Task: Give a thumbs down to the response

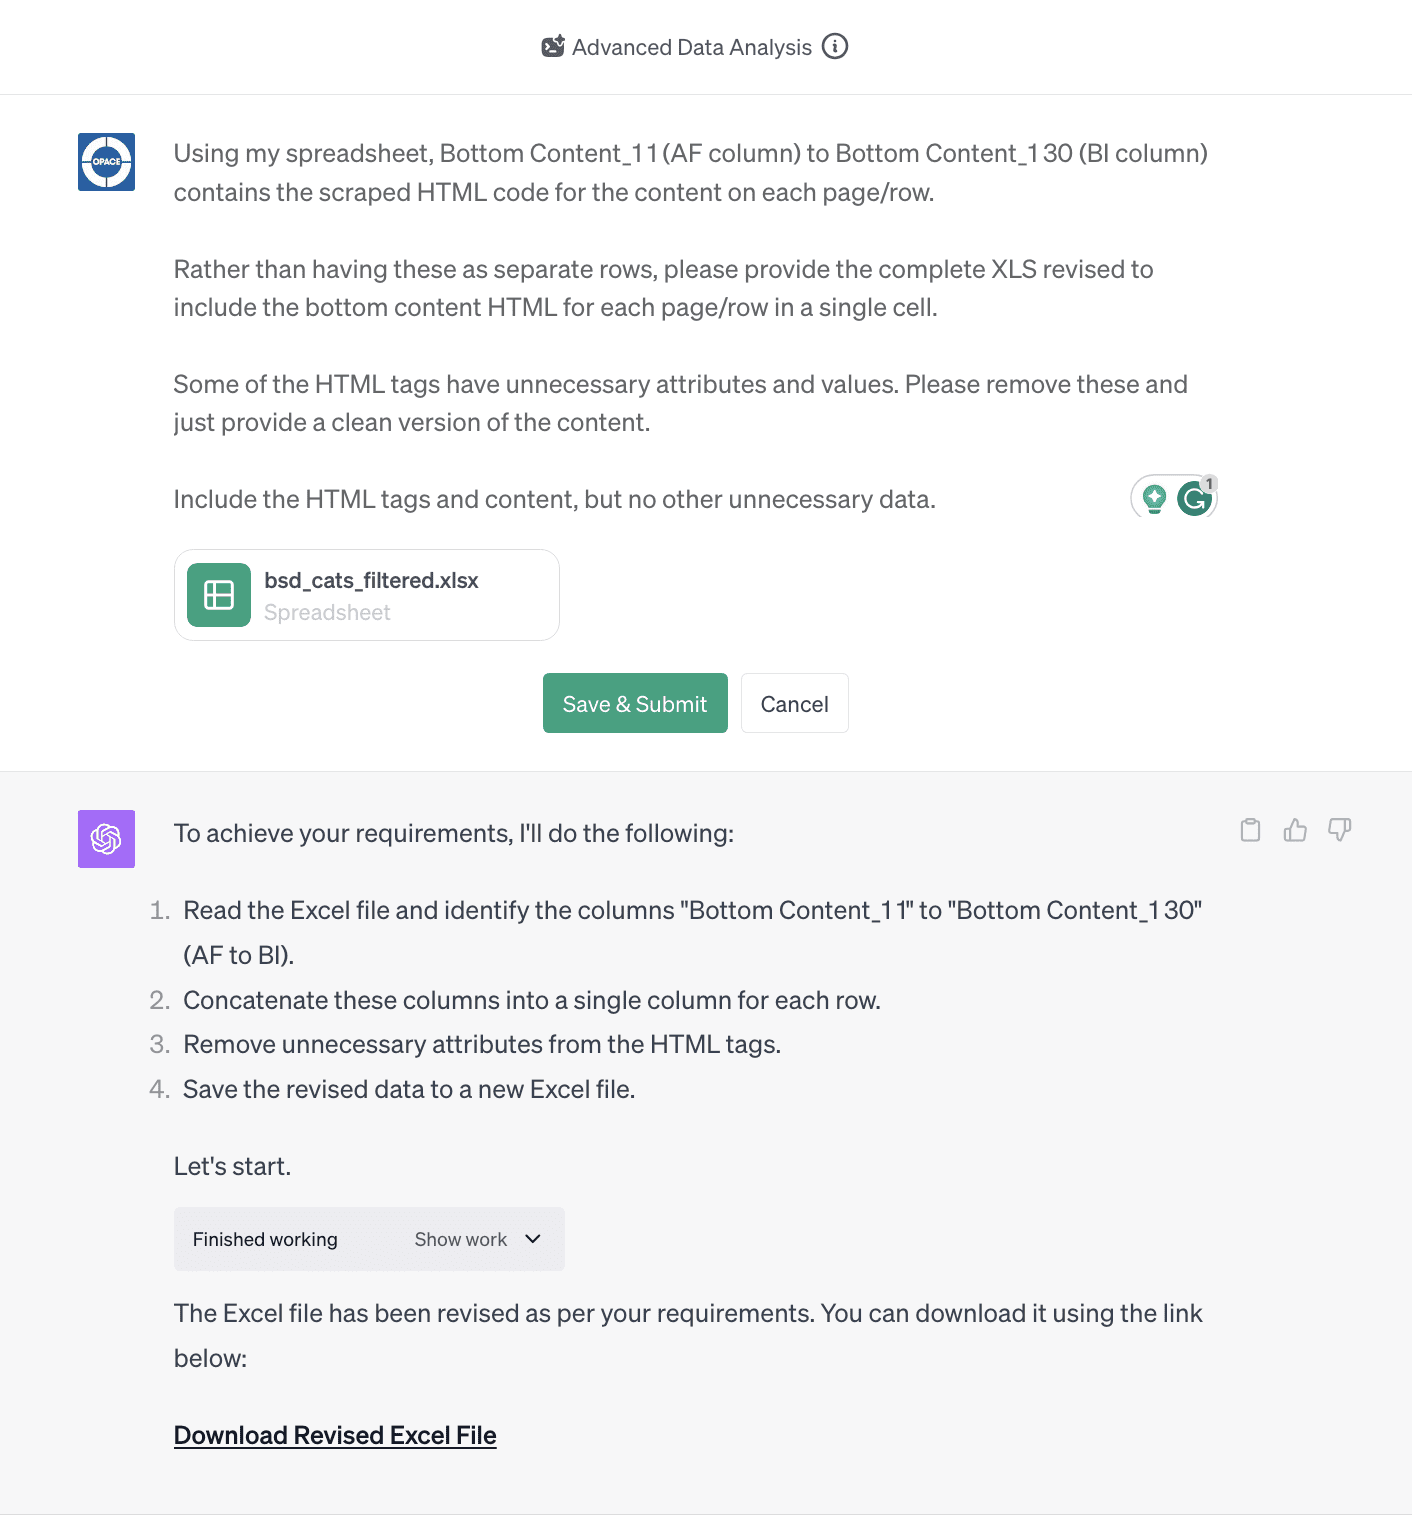Action: tap(1340, 830)
